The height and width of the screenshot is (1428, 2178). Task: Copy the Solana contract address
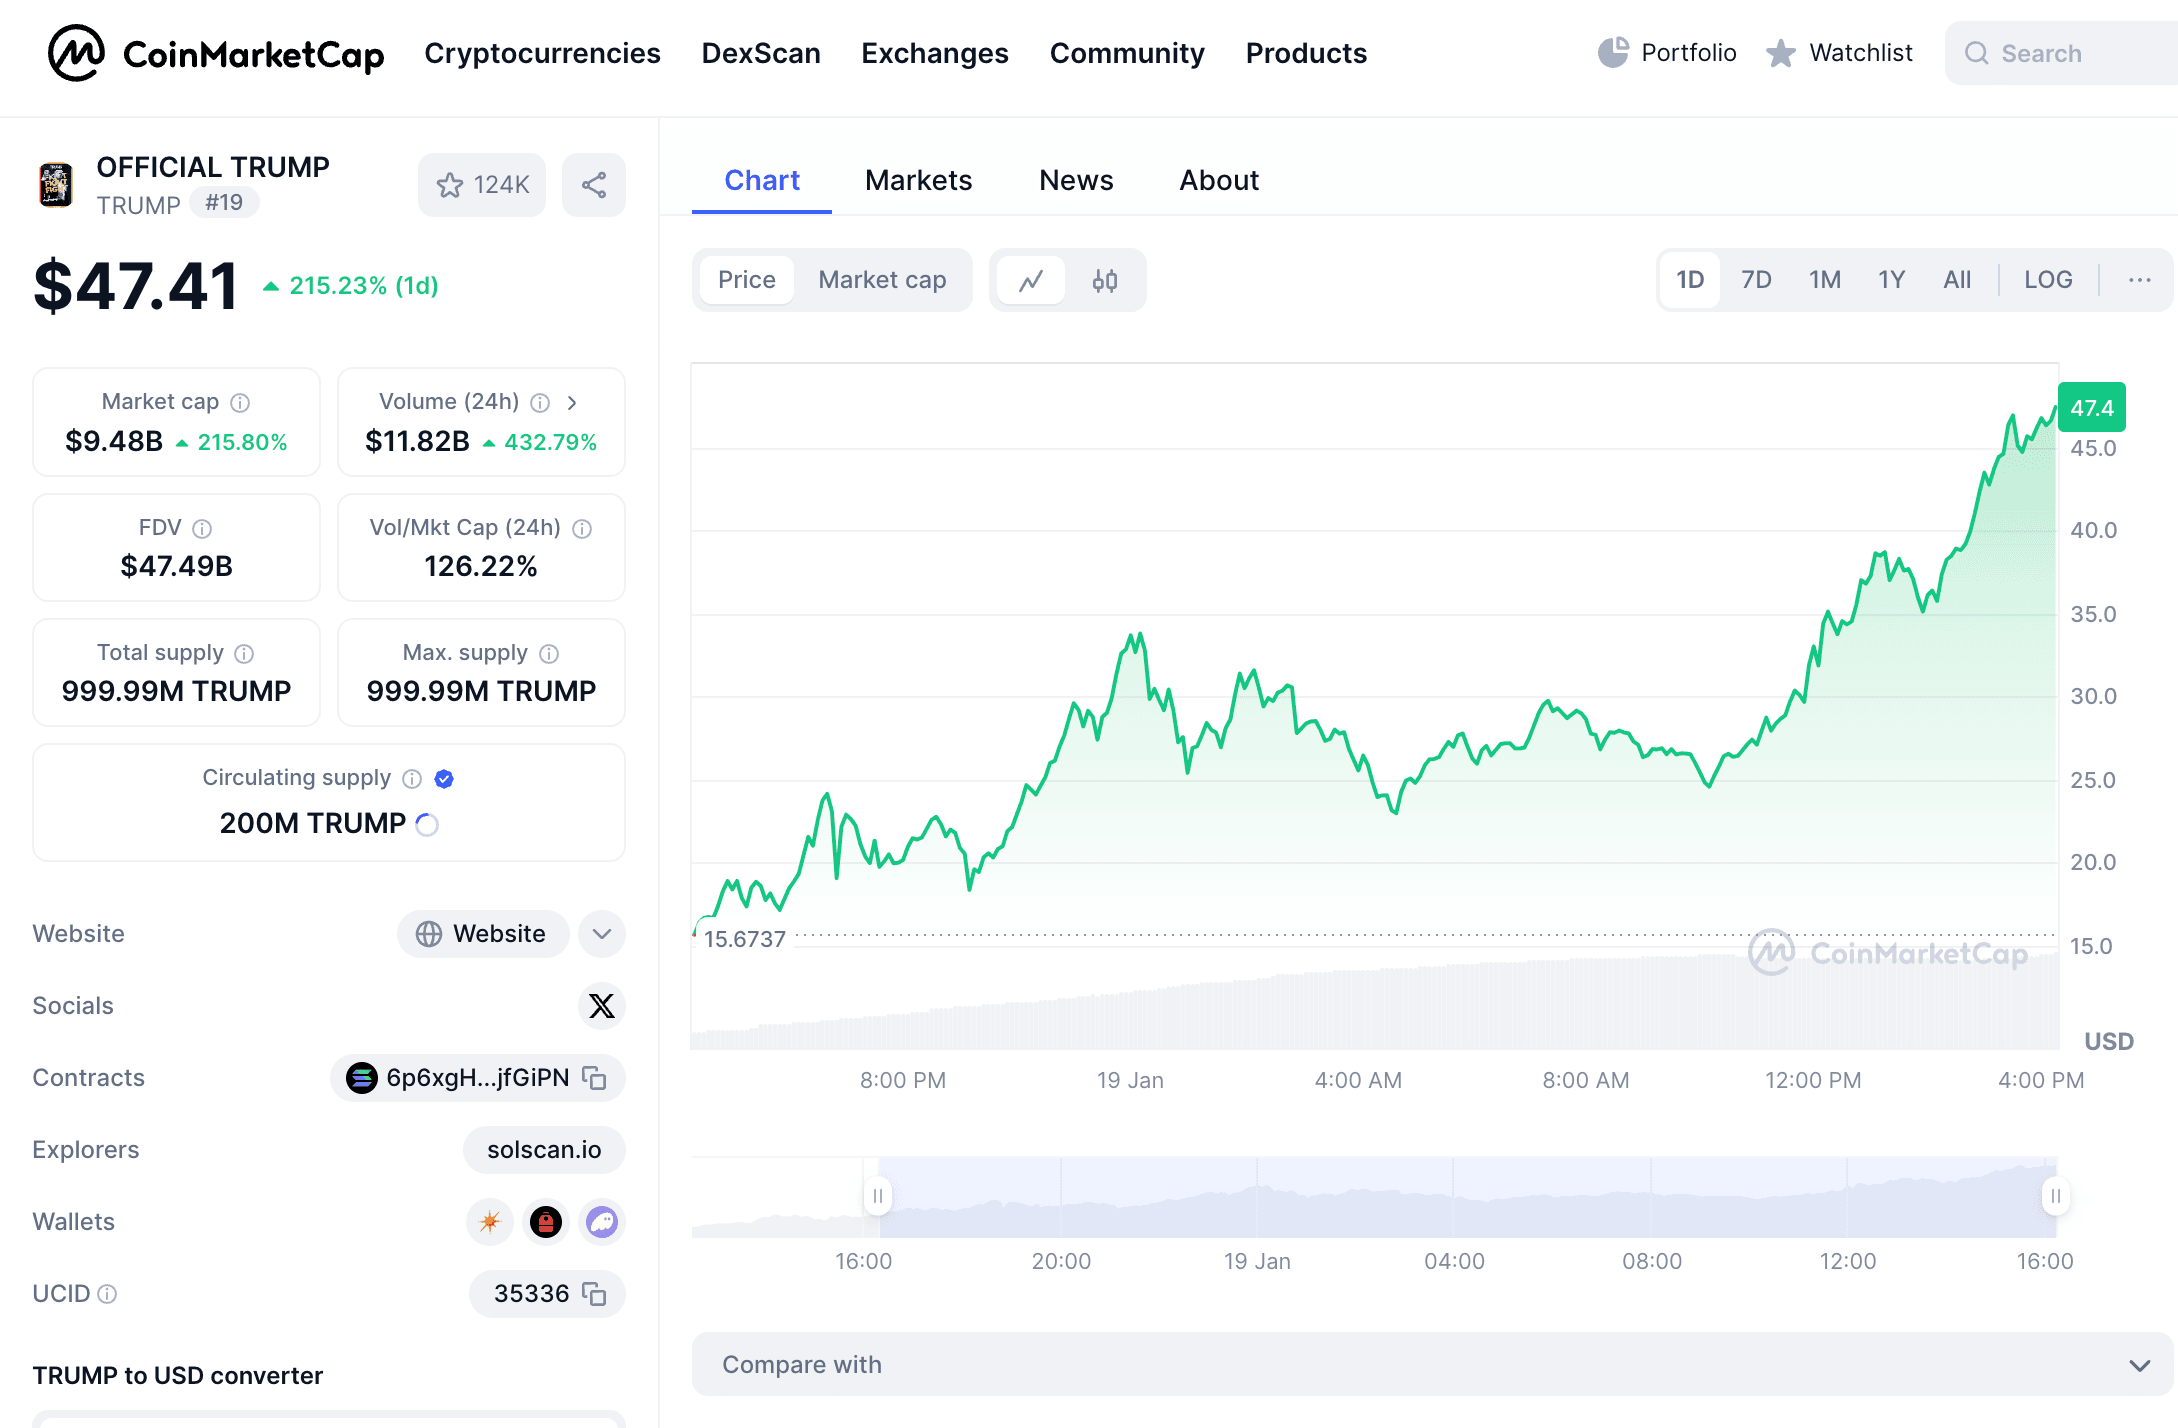[x=593, y=1078]
